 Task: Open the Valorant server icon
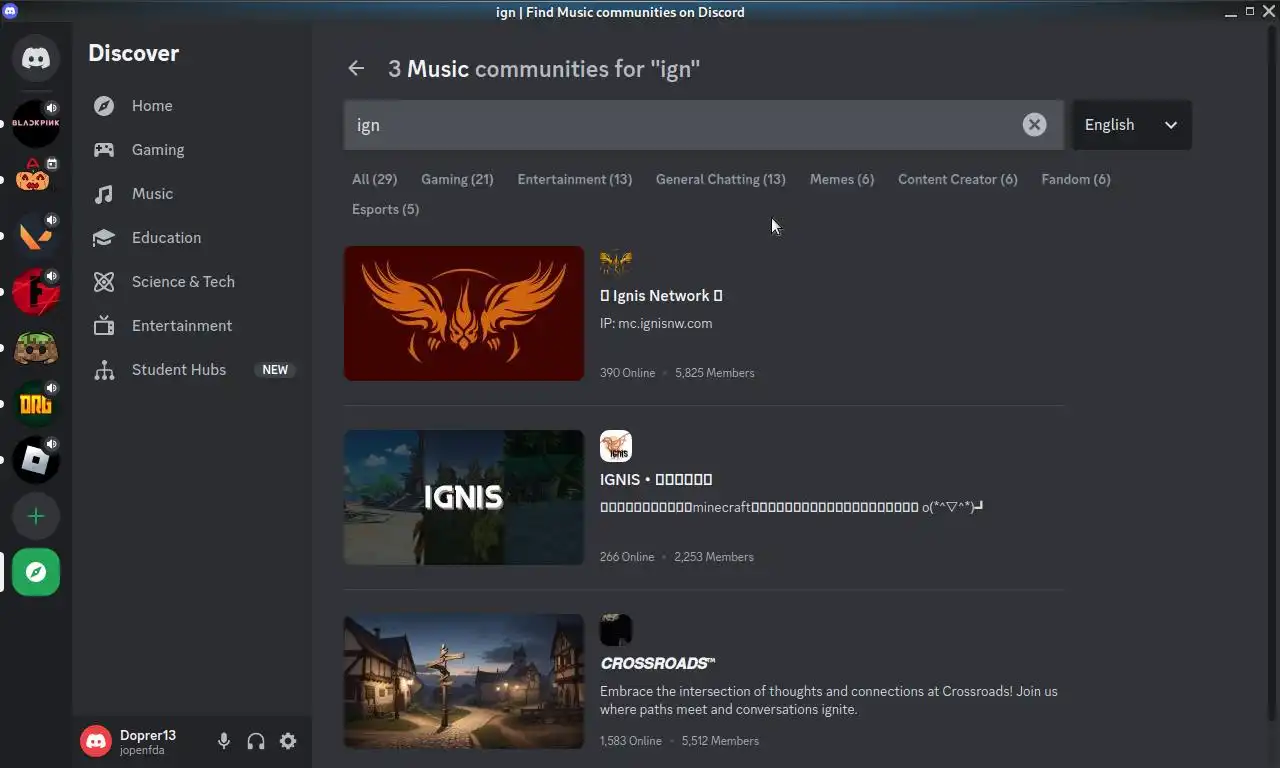coord(36,236)
